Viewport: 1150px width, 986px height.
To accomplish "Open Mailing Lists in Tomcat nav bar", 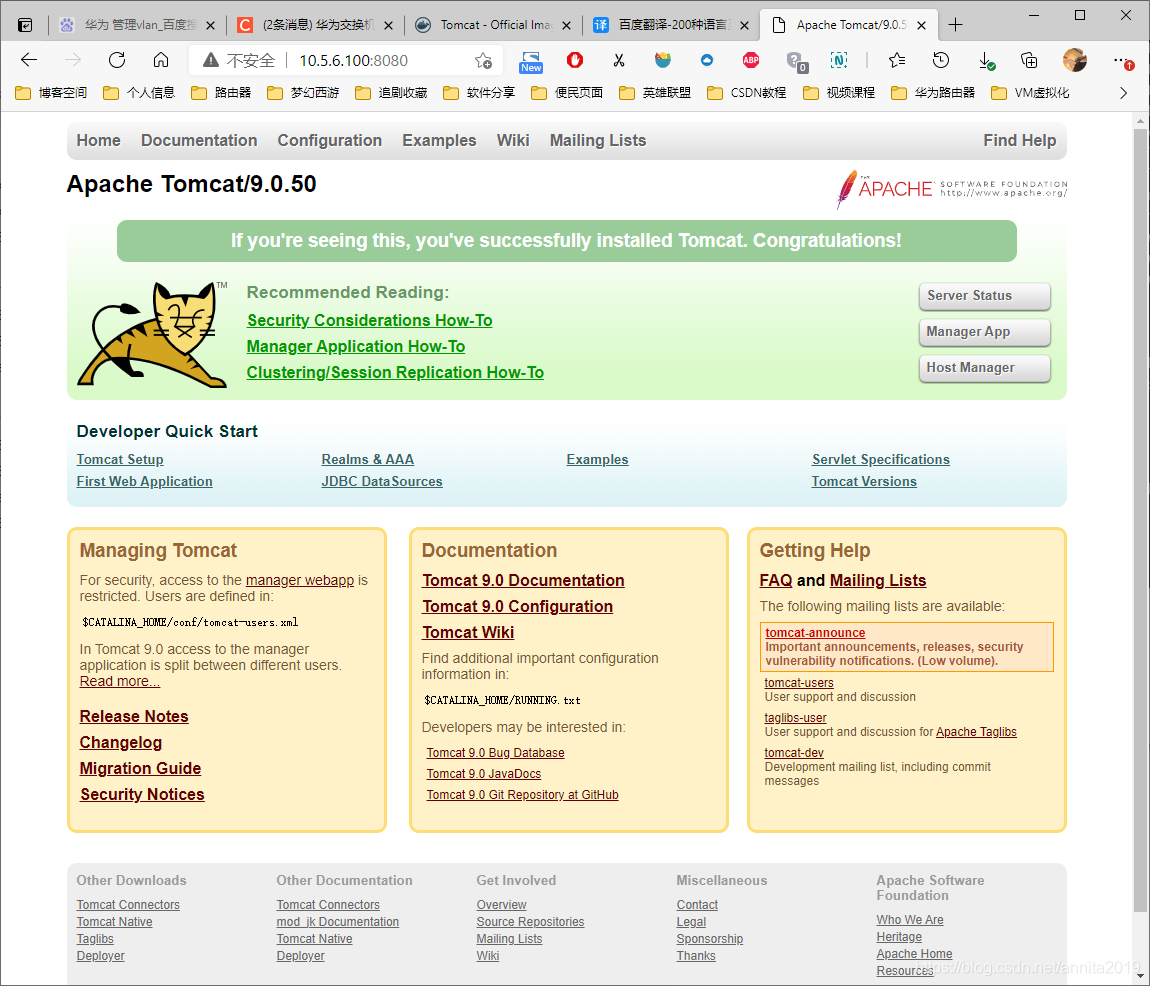I will [598, 140].
